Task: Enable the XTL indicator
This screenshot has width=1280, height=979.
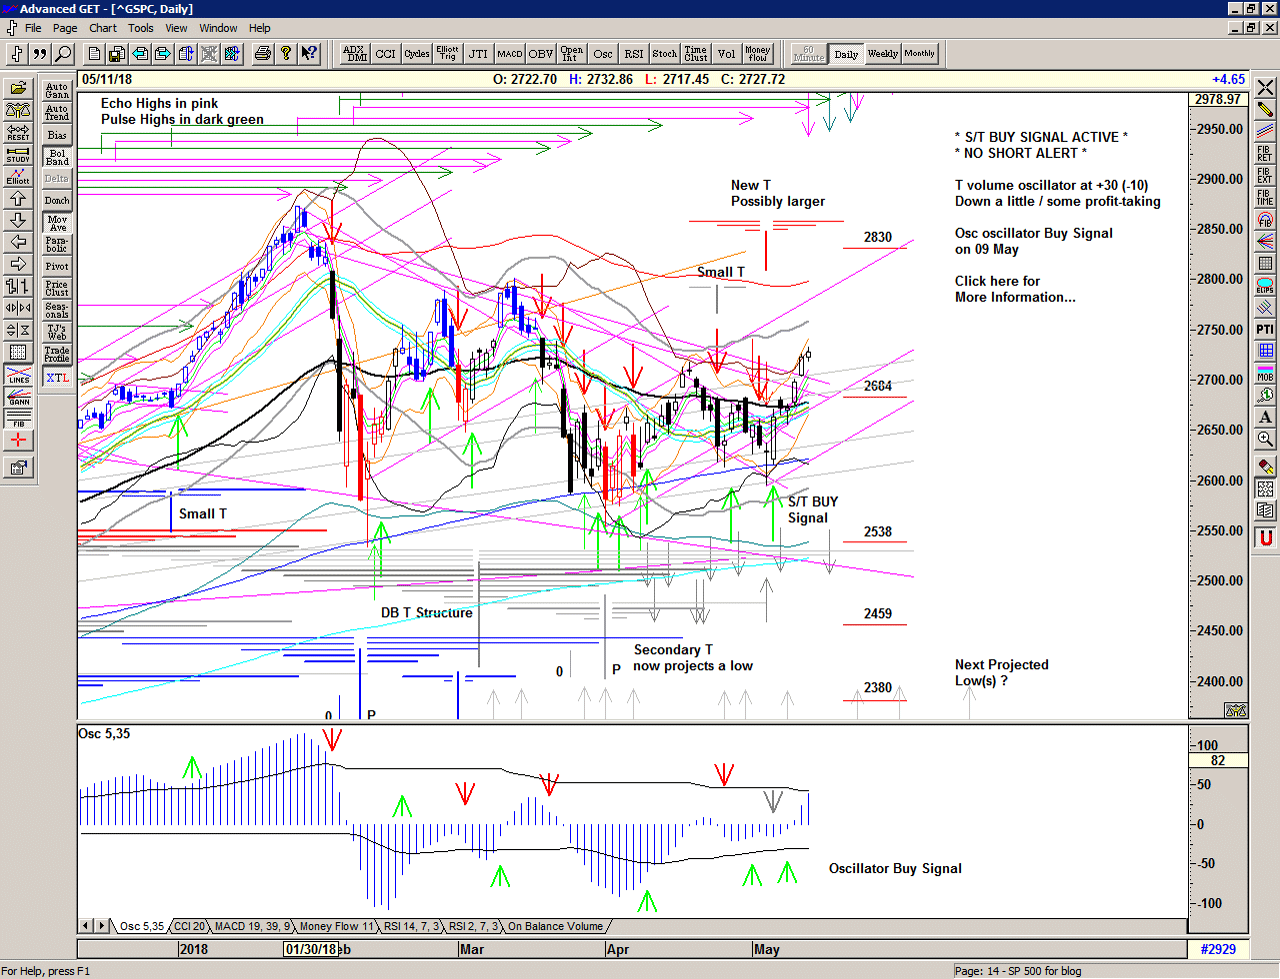Action: 57,378
